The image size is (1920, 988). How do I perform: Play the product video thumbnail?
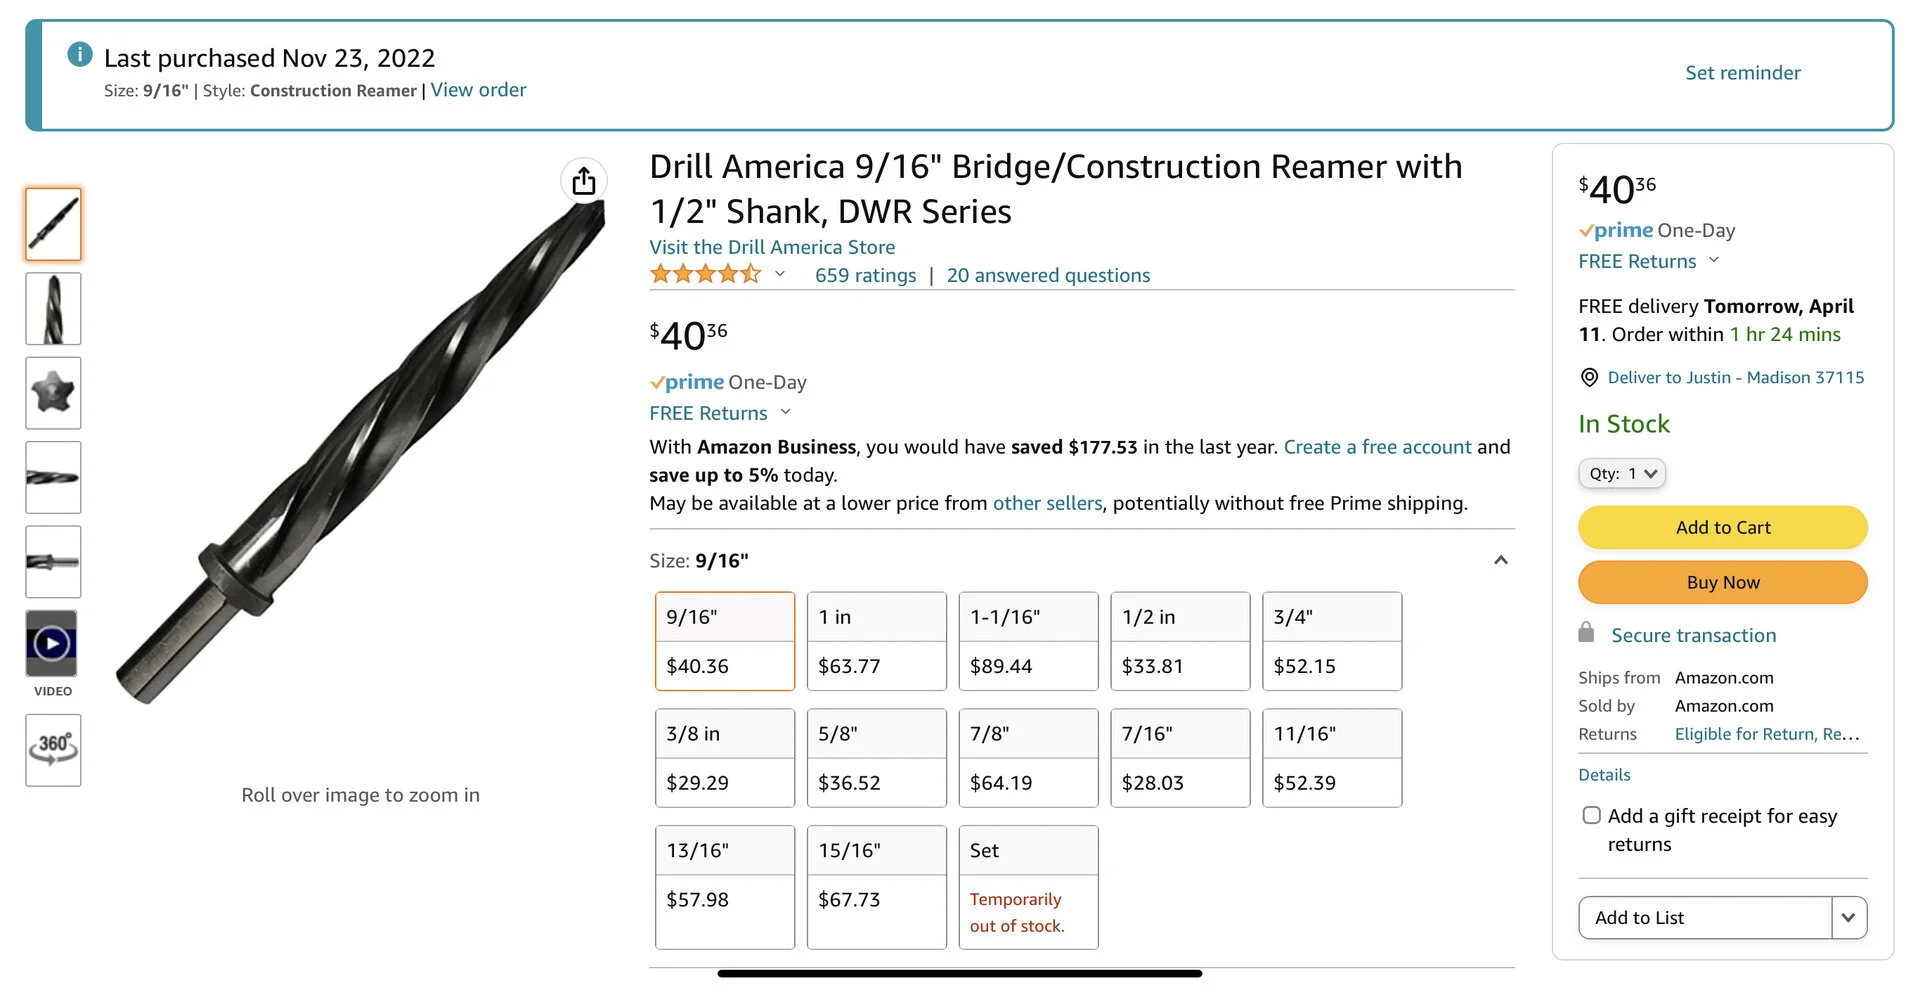tap(52, 643)
